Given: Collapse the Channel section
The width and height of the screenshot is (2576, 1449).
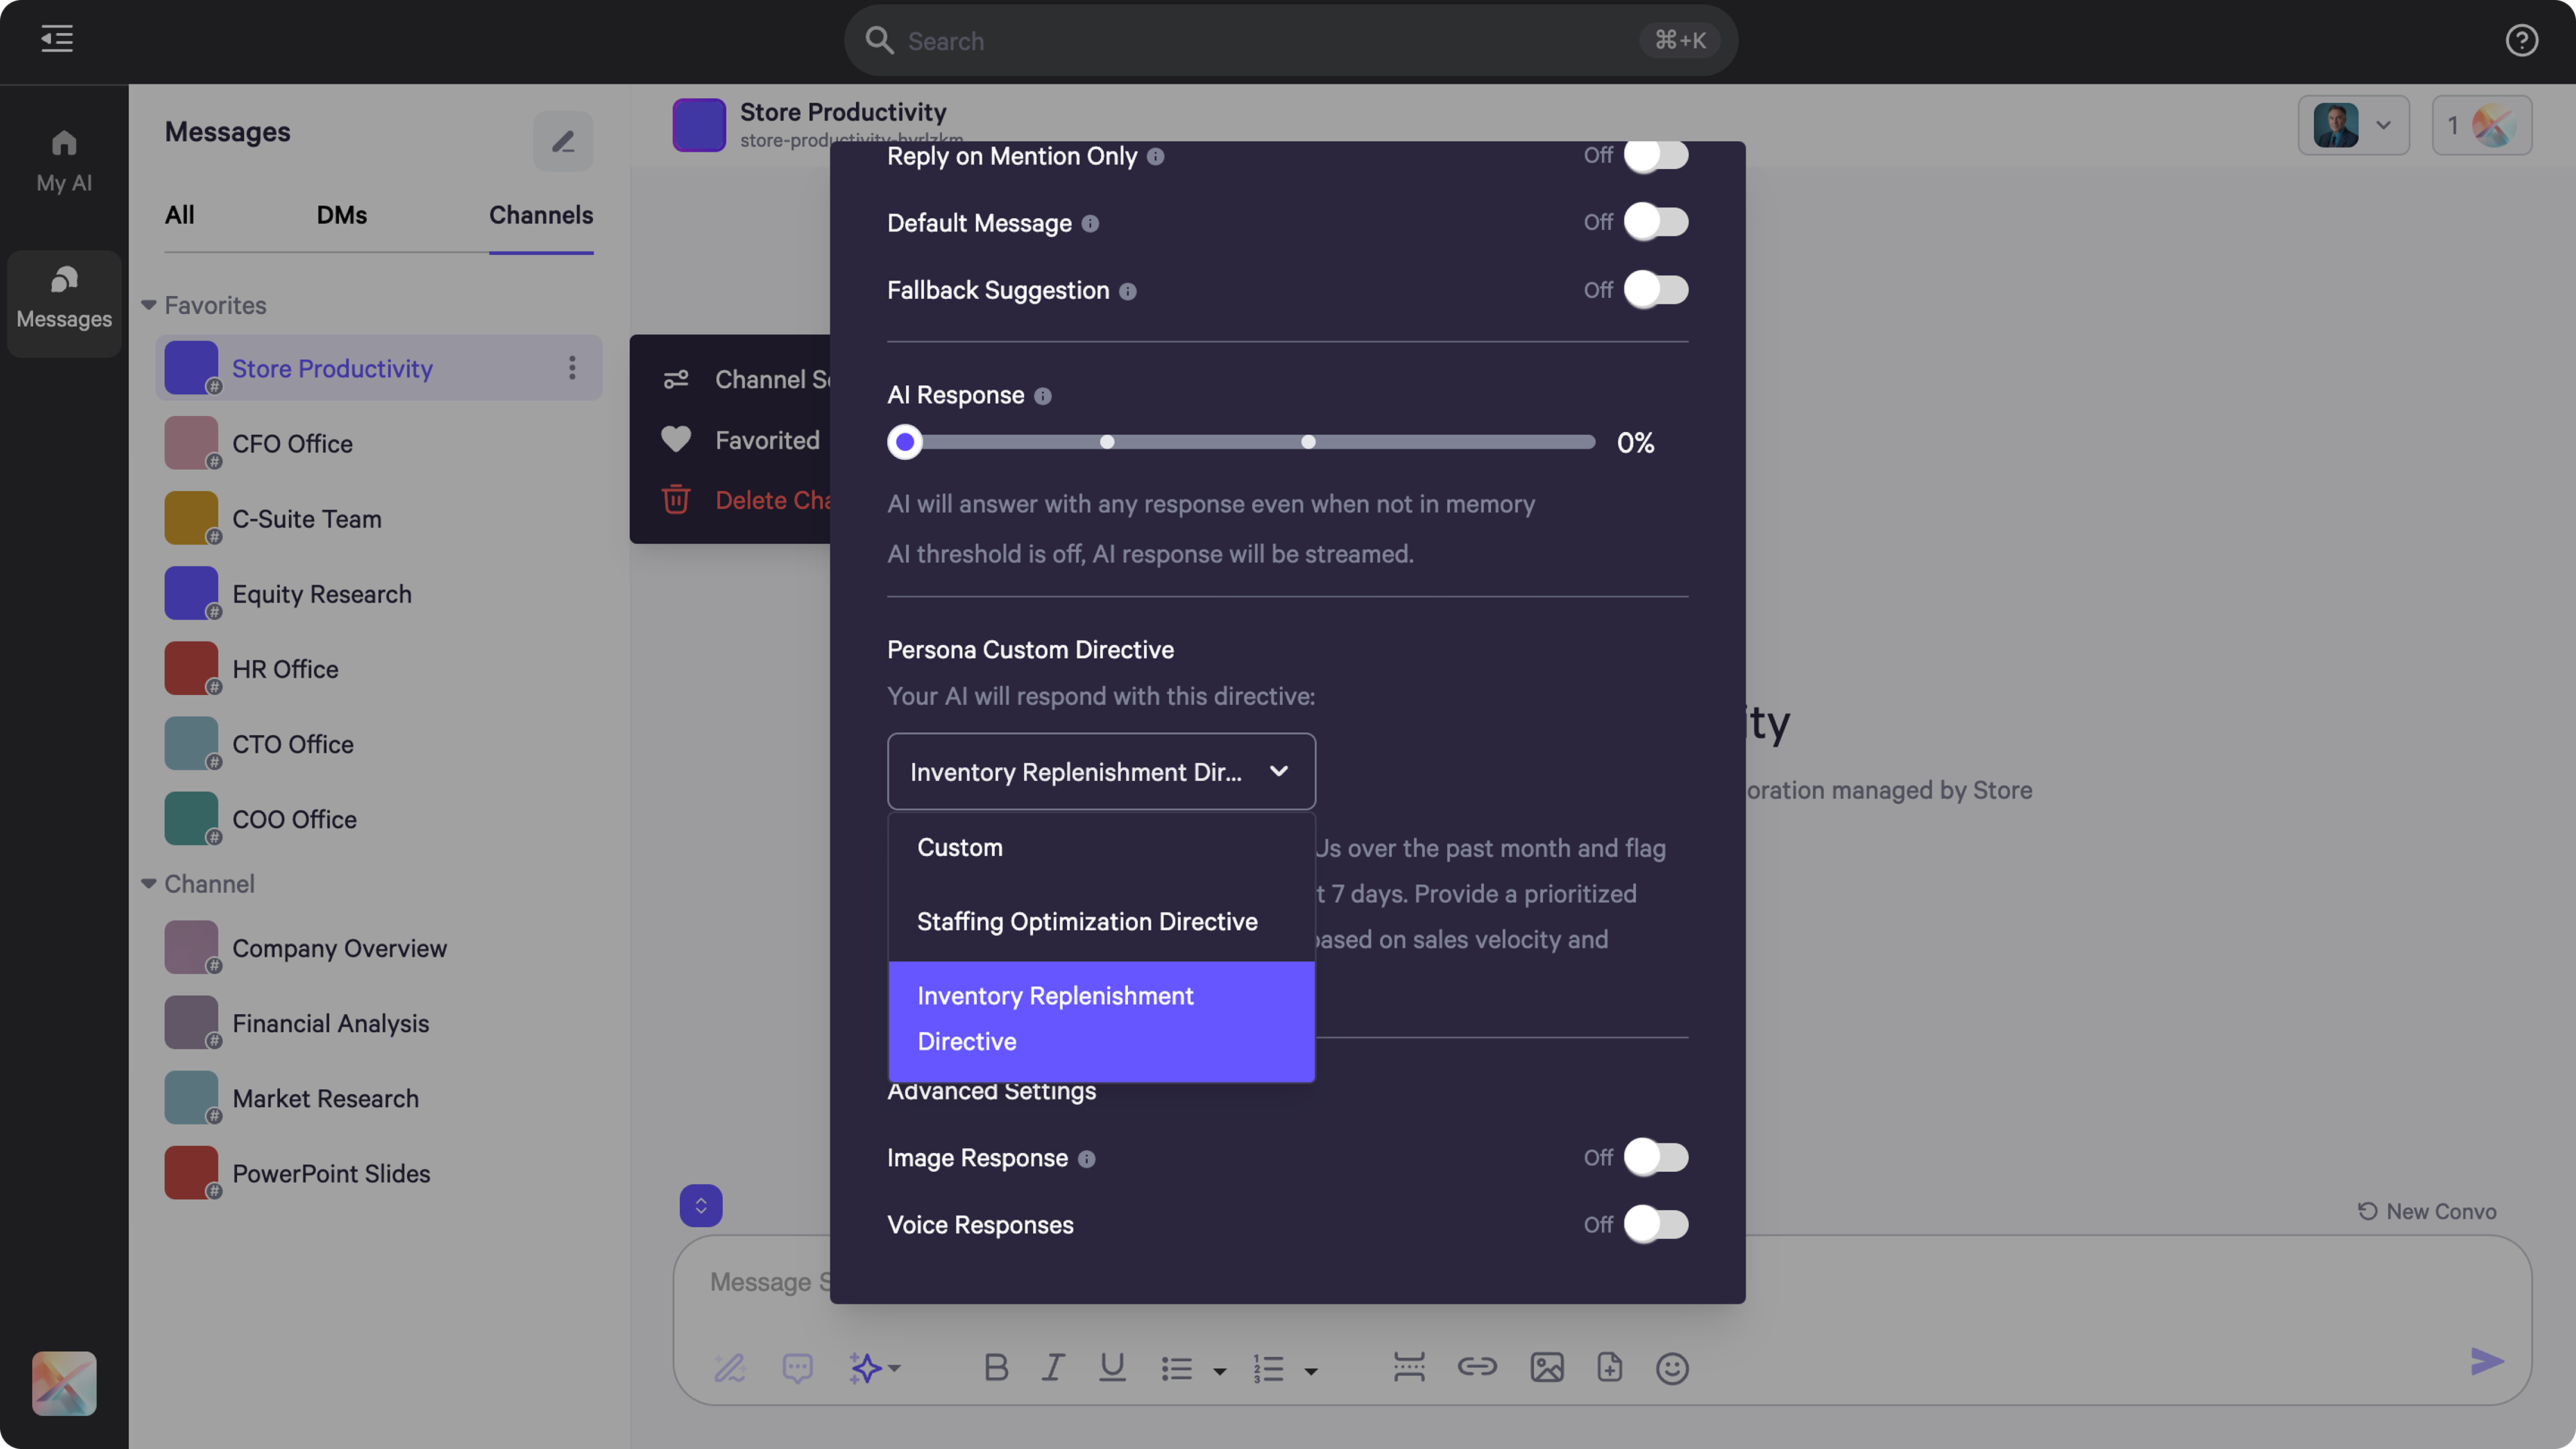Looking at the screenshot, I should [x=149, y=883].
